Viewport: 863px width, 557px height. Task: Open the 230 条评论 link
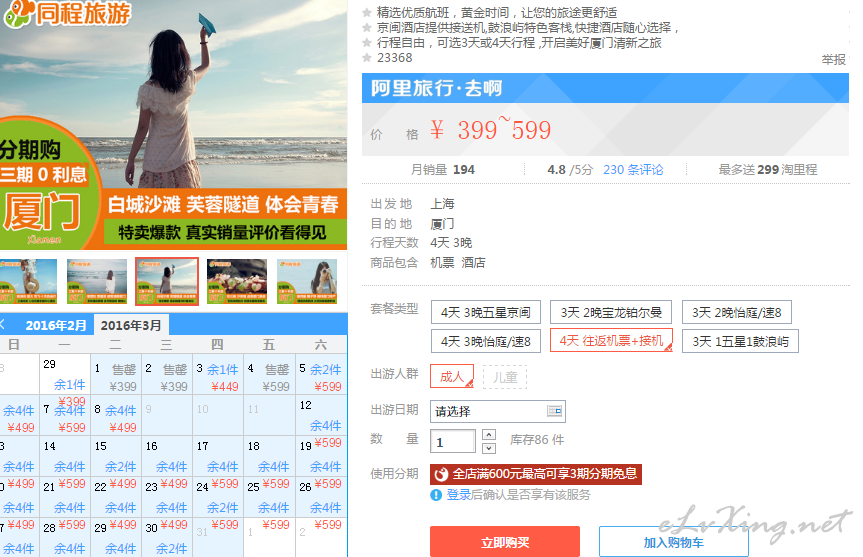coord(633,170)
